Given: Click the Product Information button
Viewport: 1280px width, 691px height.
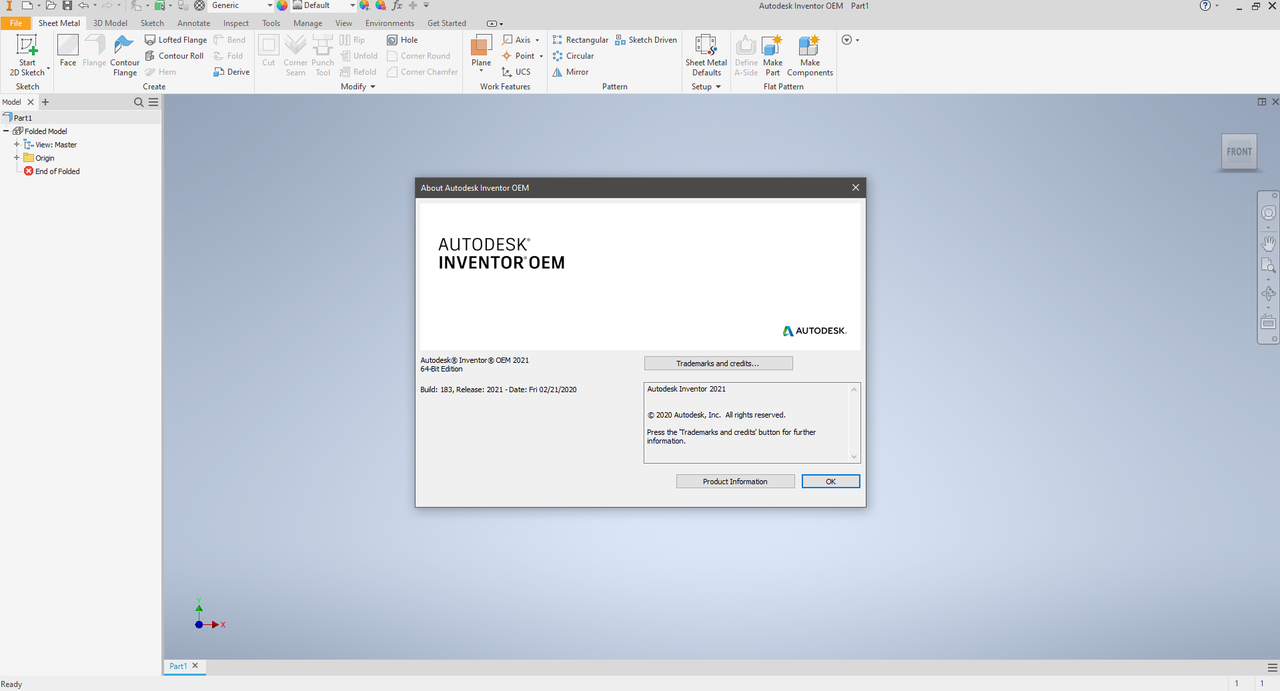Looking at the screenshot, I should point(735,481).
